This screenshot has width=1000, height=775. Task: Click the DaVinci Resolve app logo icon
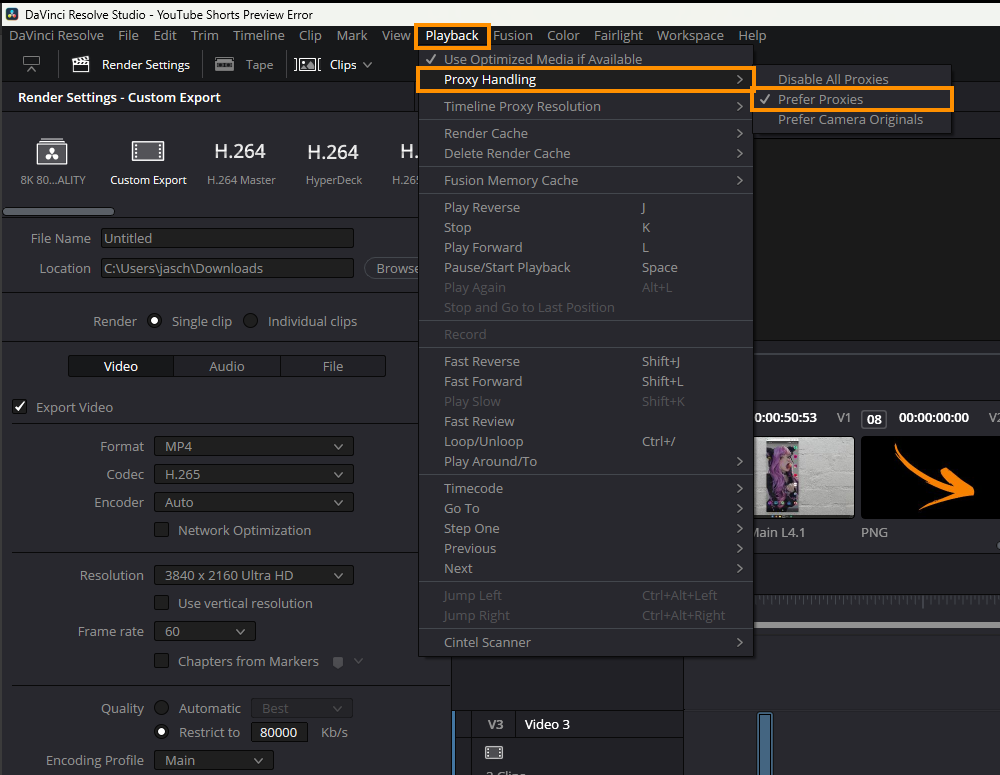click(11, 13)
